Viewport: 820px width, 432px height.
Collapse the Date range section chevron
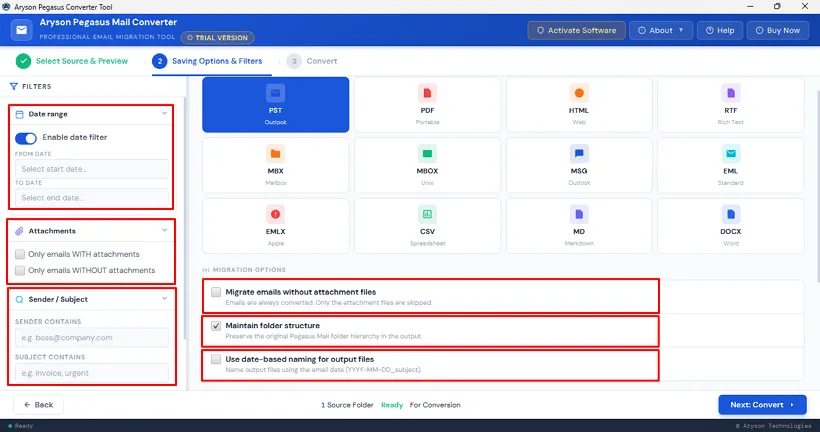coord(164,113)
